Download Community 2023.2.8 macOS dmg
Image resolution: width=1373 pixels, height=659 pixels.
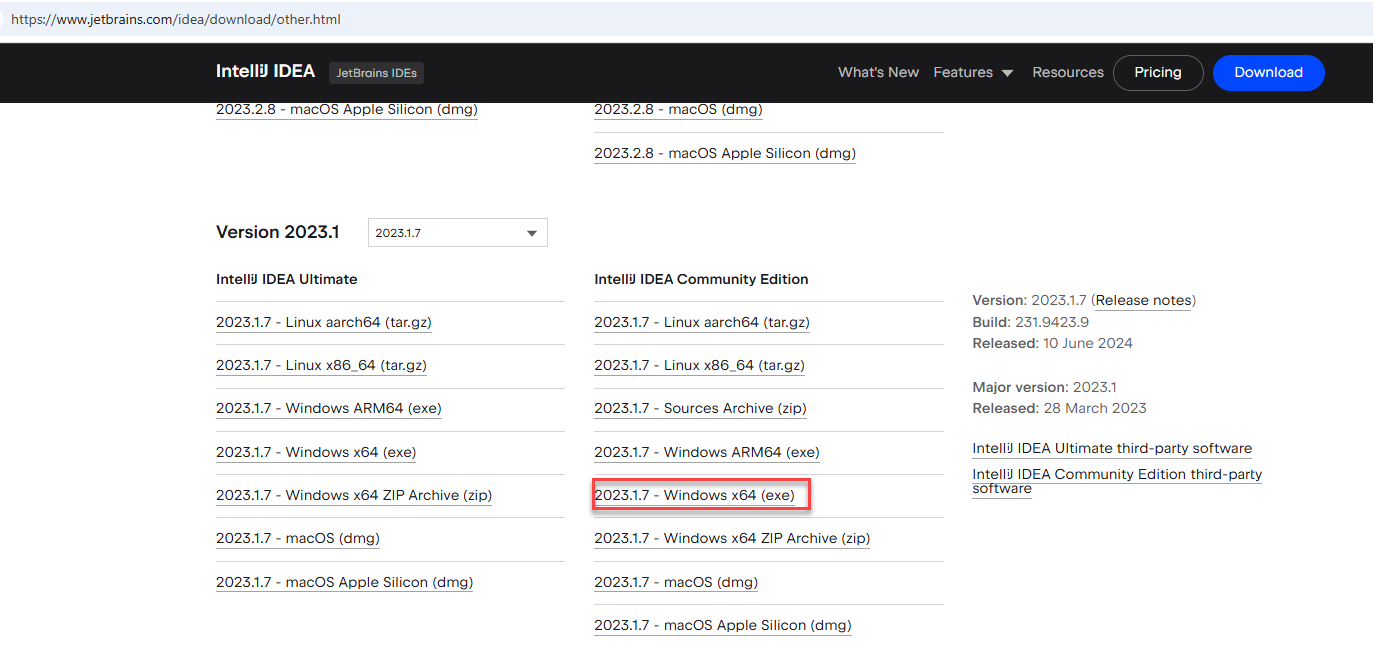point(678,110)
